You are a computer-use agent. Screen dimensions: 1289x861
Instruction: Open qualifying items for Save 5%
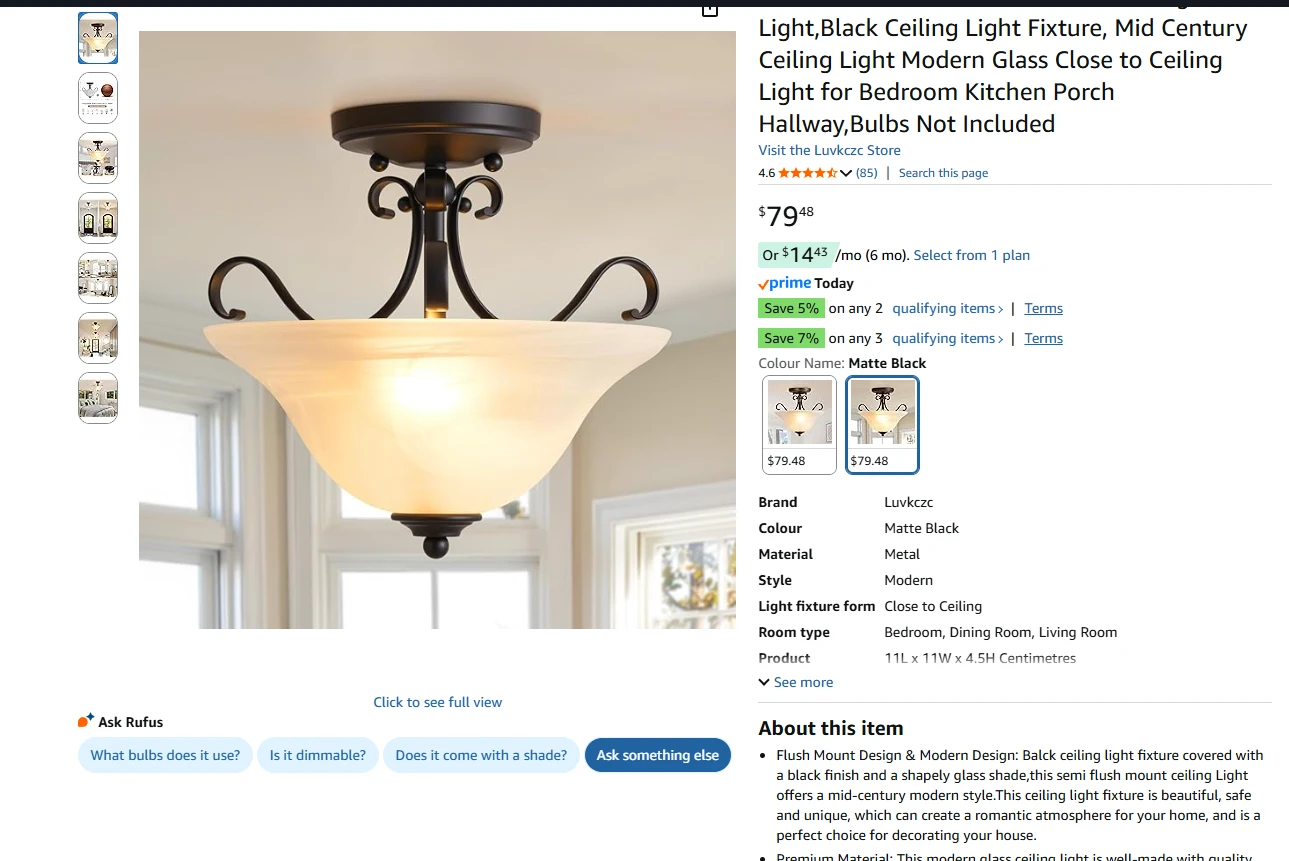[948, 308]
